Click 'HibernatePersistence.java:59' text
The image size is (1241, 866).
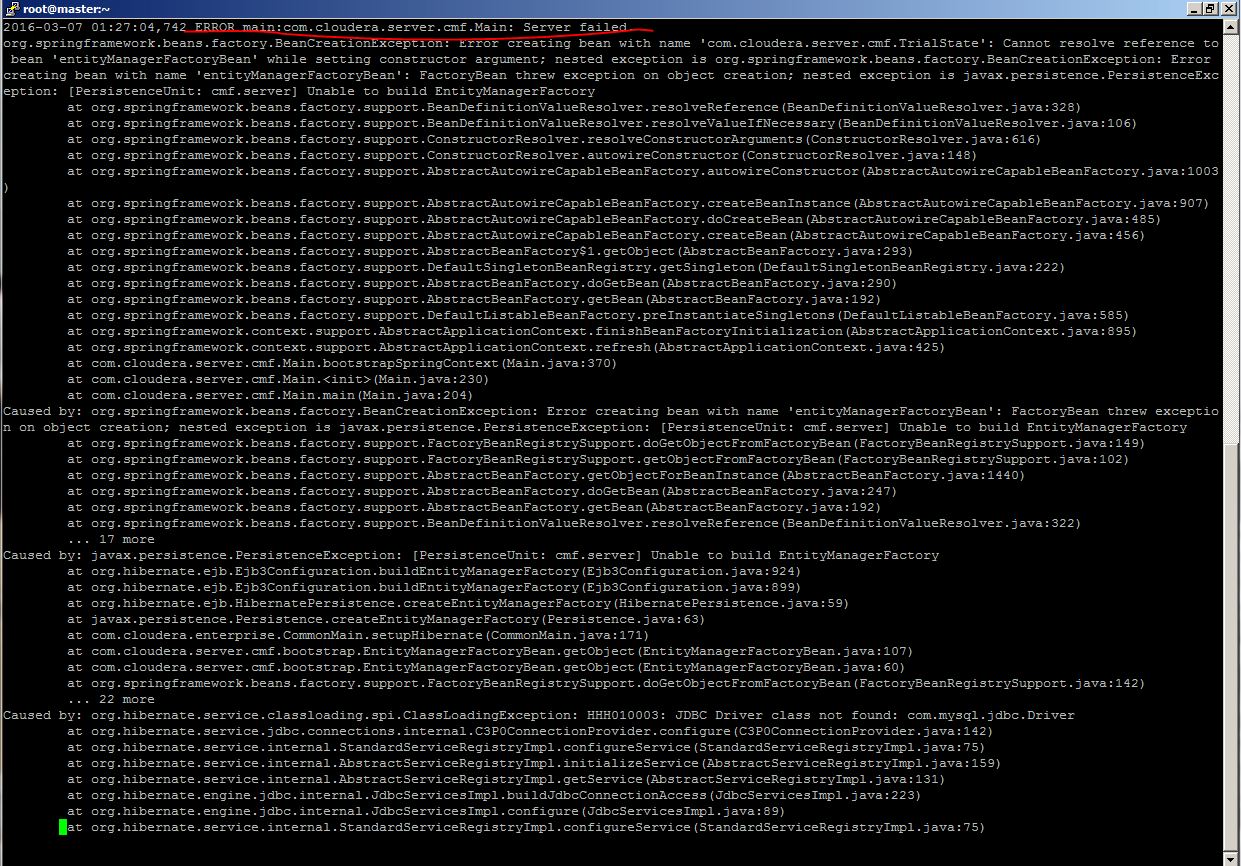coord(727,603)
